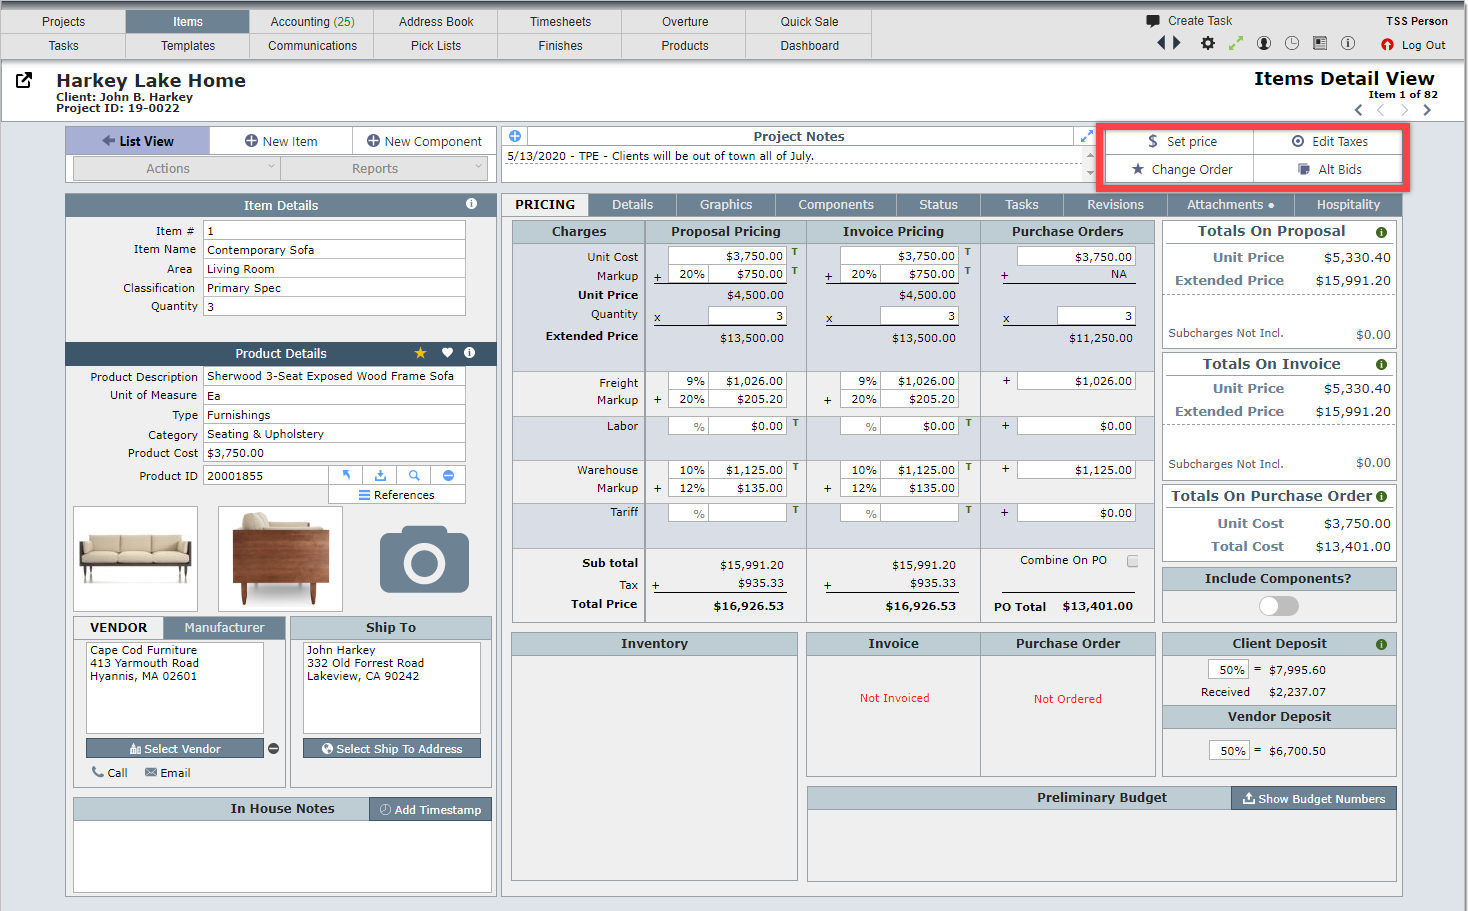
Task: Click the Client Deposit 50% field
Action: click(x=1229, y=670)
